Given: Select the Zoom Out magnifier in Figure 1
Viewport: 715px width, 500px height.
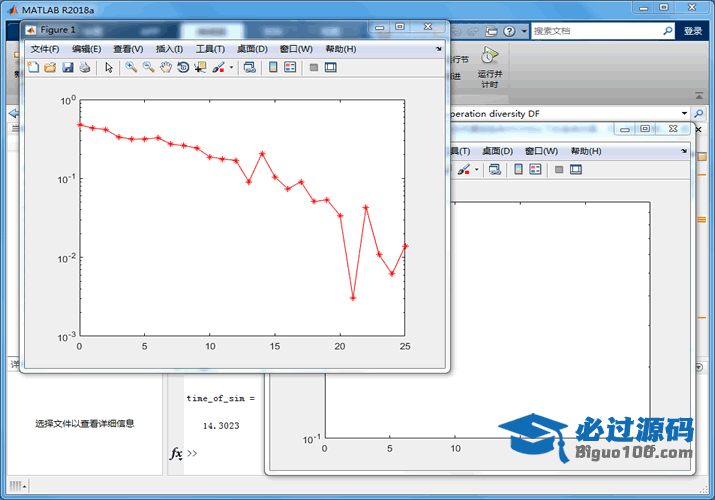Looking at the screenshot, I should (x=148, y=68).
